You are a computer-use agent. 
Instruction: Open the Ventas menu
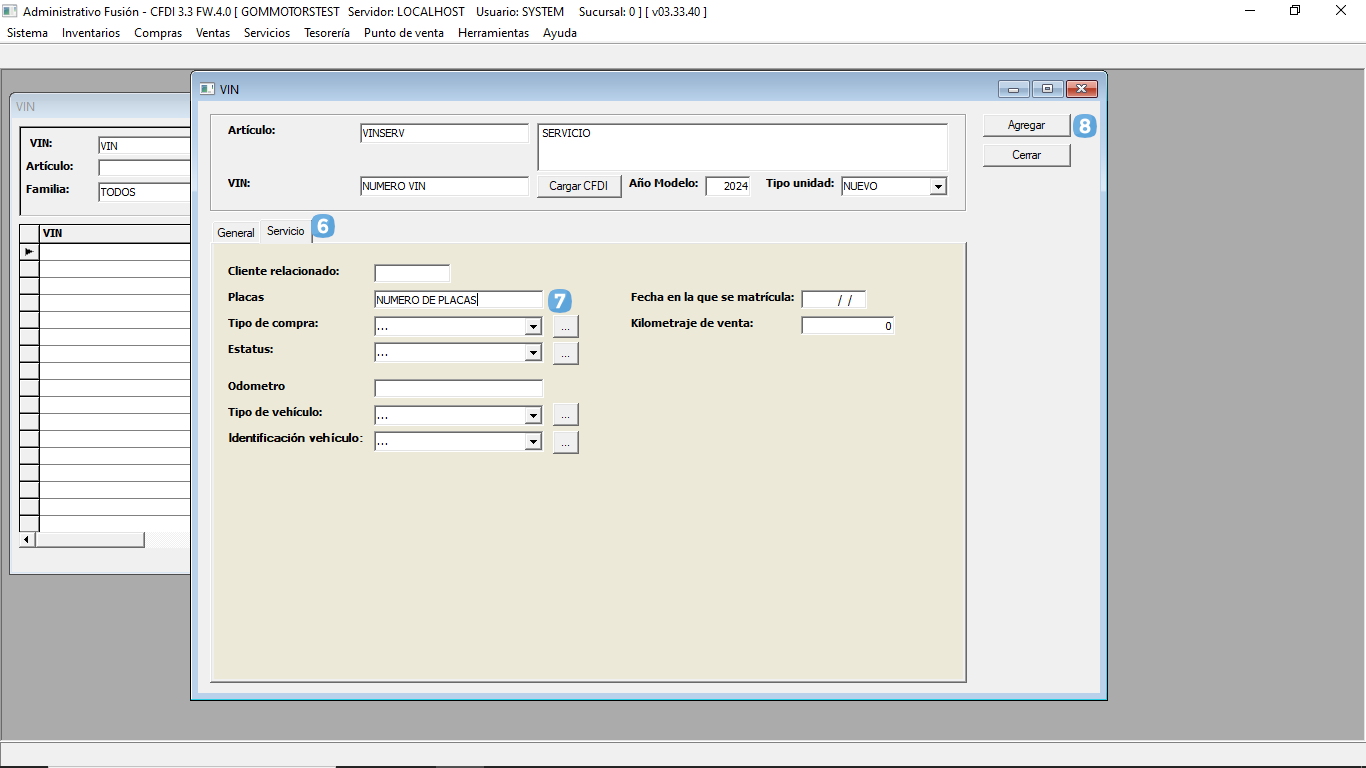pyautogui.click(x=213, y=33)
